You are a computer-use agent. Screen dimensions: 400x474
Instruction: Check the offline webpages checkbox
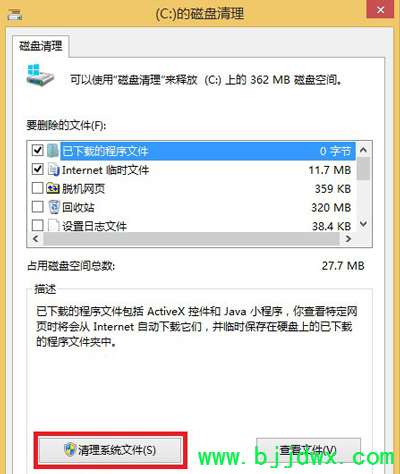[x=37, y=188]
